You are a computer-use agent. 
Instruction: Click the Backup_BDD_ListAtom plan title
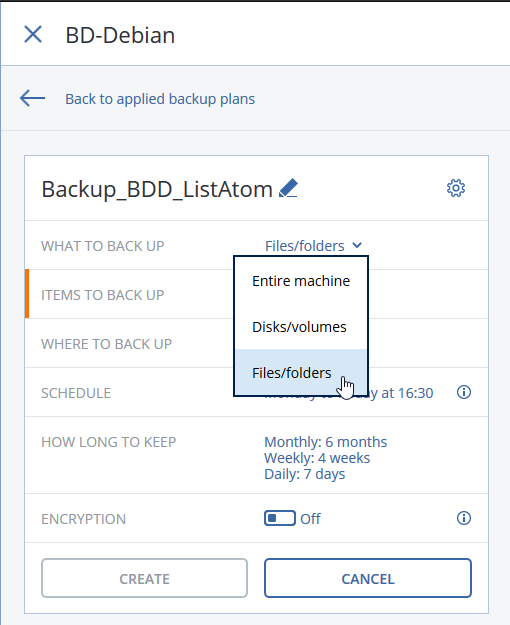157,189
